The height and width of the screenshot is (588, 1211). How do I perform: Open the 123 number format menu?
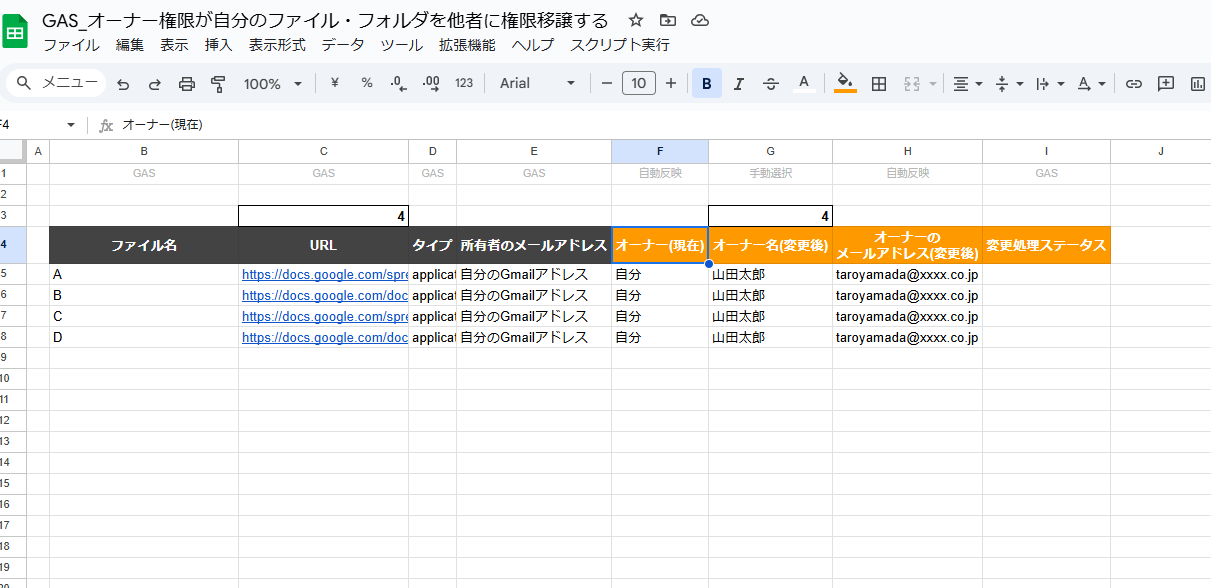pyautogui.click(x=464, y=83)
